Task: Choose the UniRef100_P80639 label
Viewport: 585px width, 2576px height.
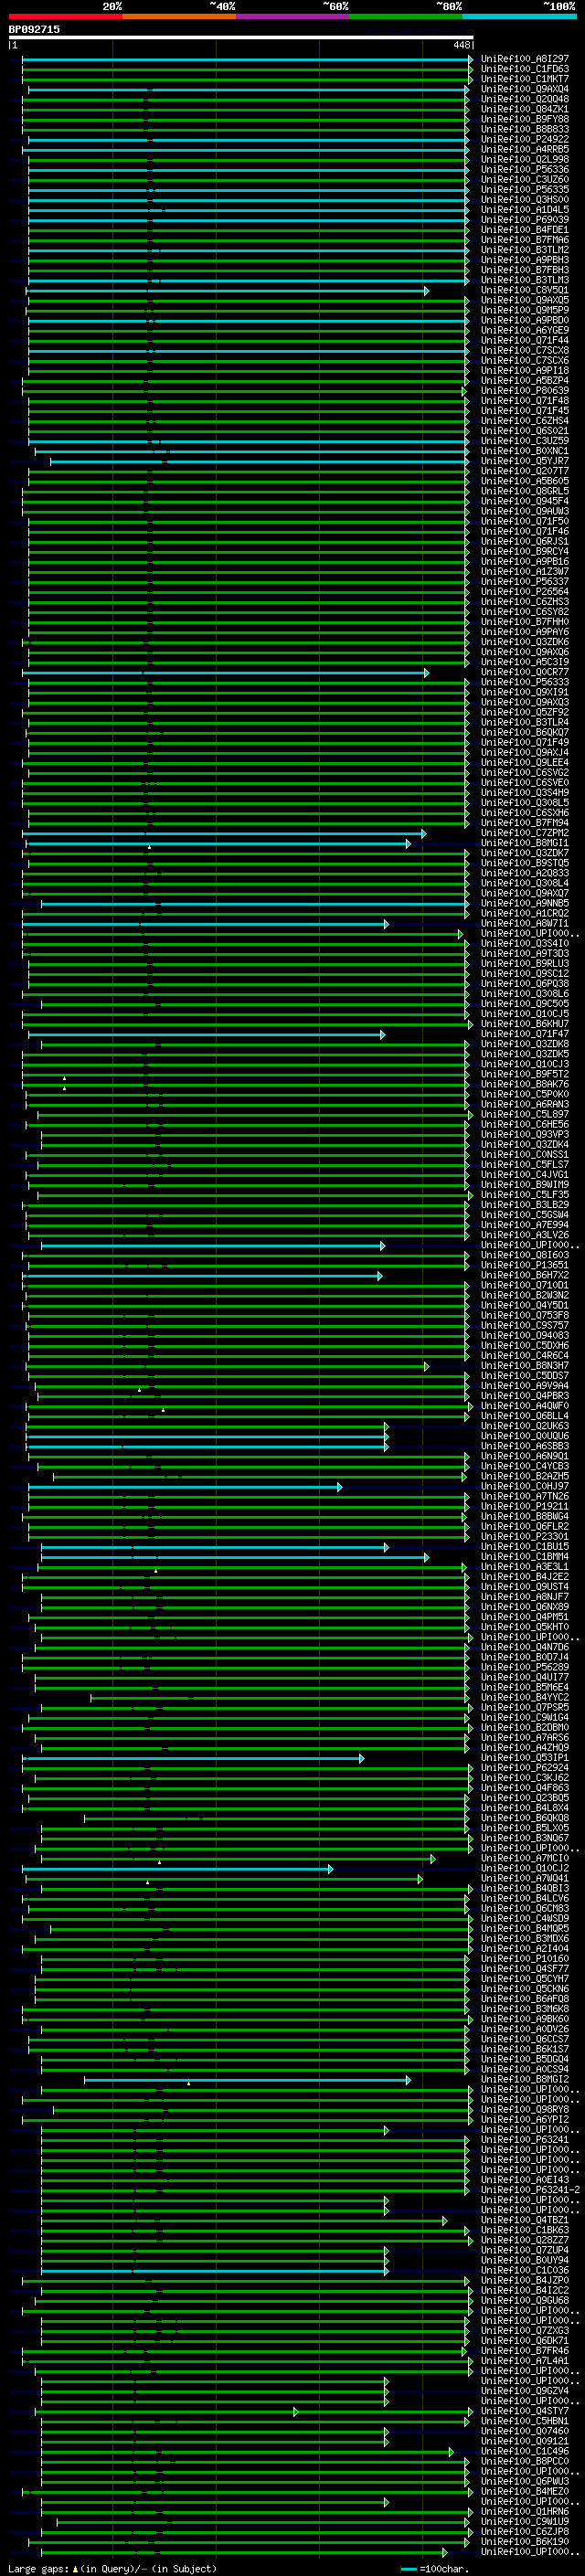Action: pyautogui.click(x=525, y=390)
